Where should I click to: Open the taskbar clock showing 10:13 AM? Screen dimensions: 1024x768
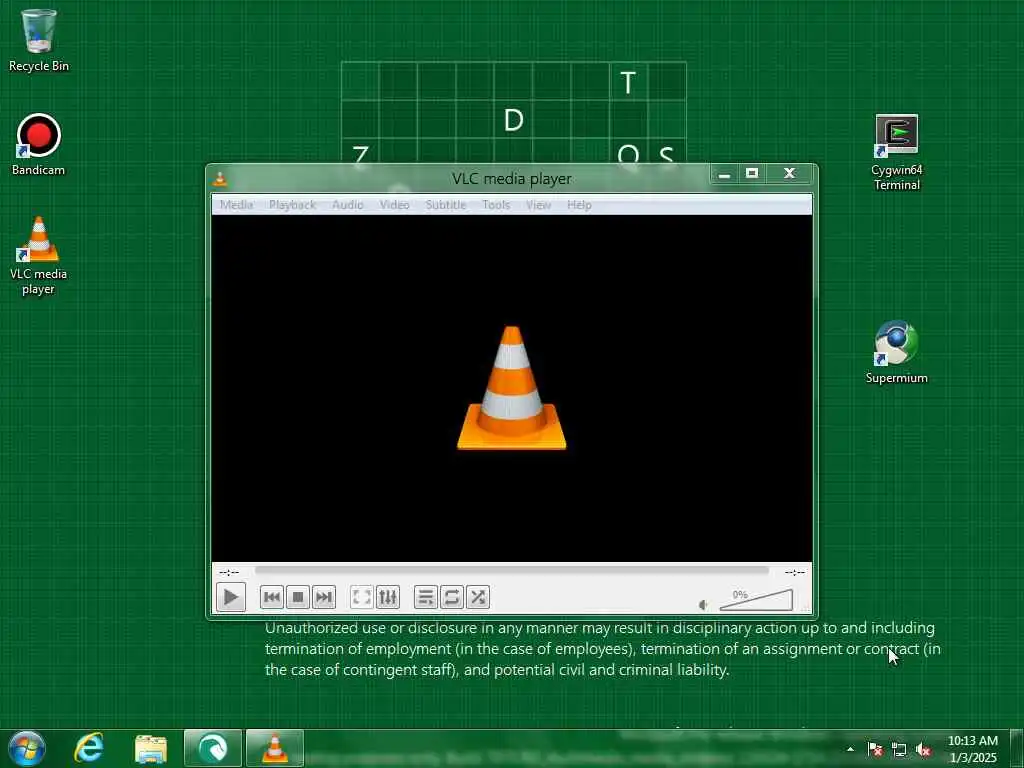click(x=972, y=749)
